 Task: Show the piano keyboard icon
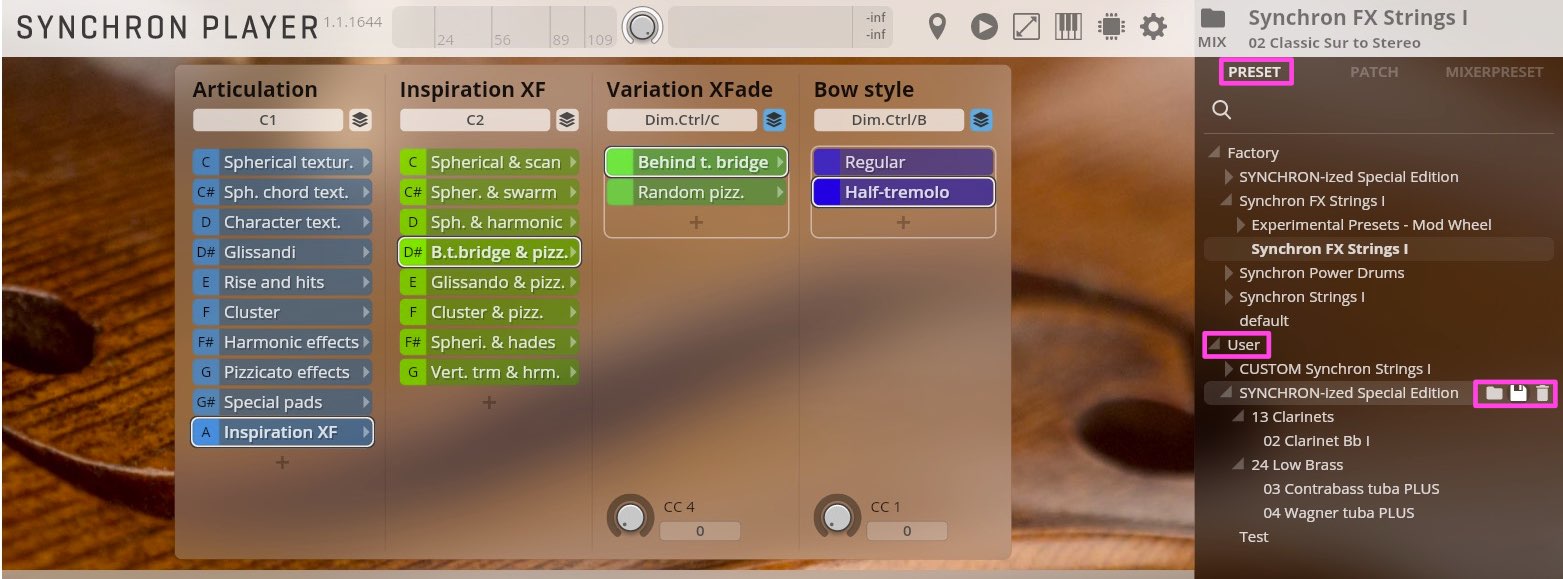click(x=1068, y=27)
